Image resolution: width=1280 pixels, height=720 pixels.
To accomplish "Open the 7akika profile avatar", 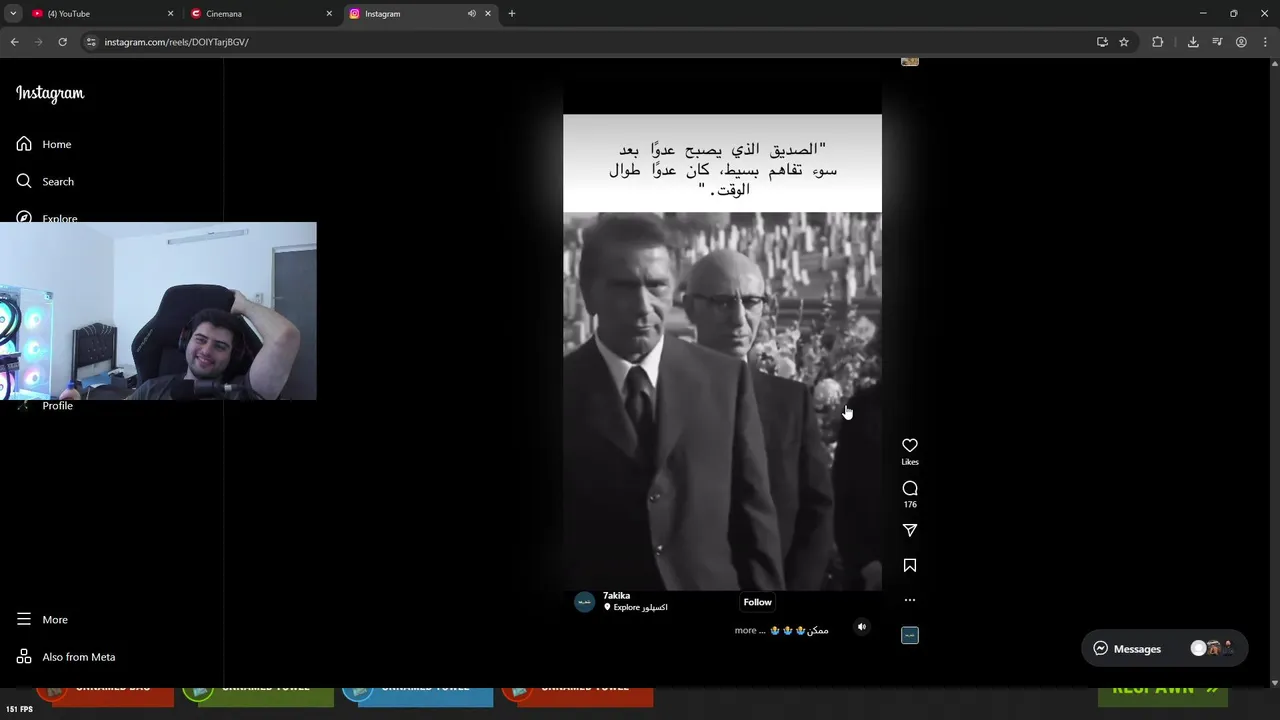I will point(585,602).
